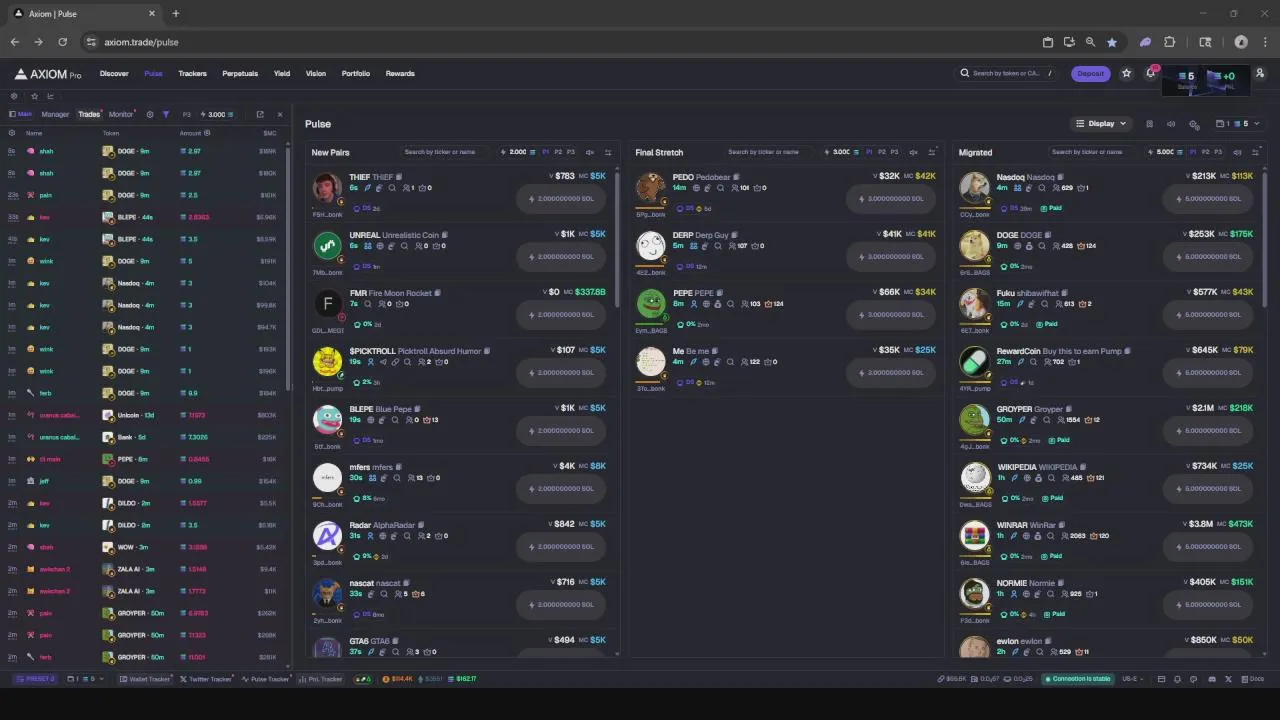Select preset P1 in New Pairs

[546, 152]
